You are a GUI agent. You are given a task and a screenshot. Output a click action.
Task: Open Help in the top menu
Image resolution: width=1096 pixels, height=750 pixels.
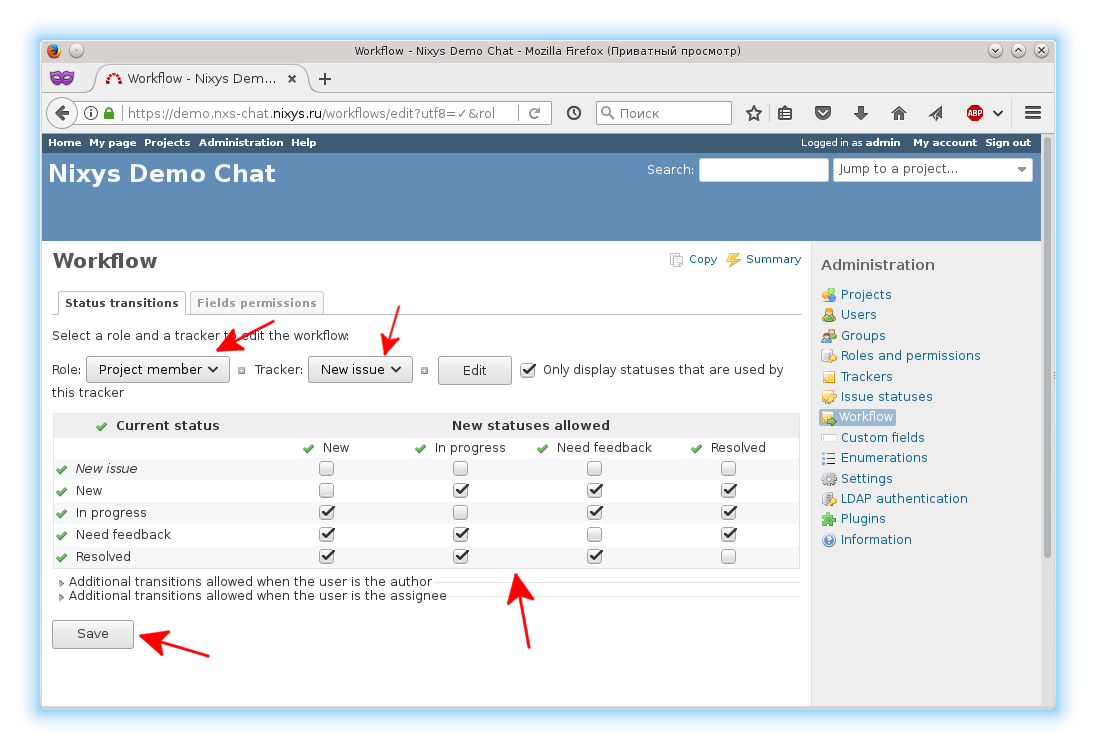303,143
